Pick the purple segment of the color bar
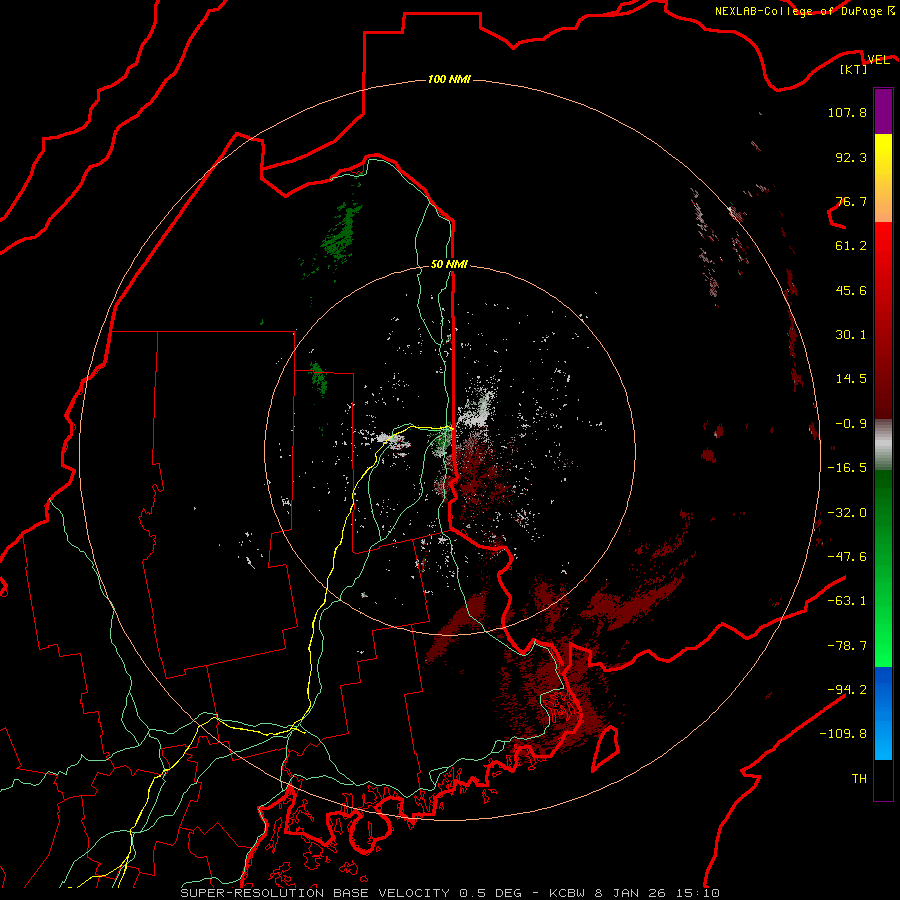The image size is (900, 900). [883, 111]
